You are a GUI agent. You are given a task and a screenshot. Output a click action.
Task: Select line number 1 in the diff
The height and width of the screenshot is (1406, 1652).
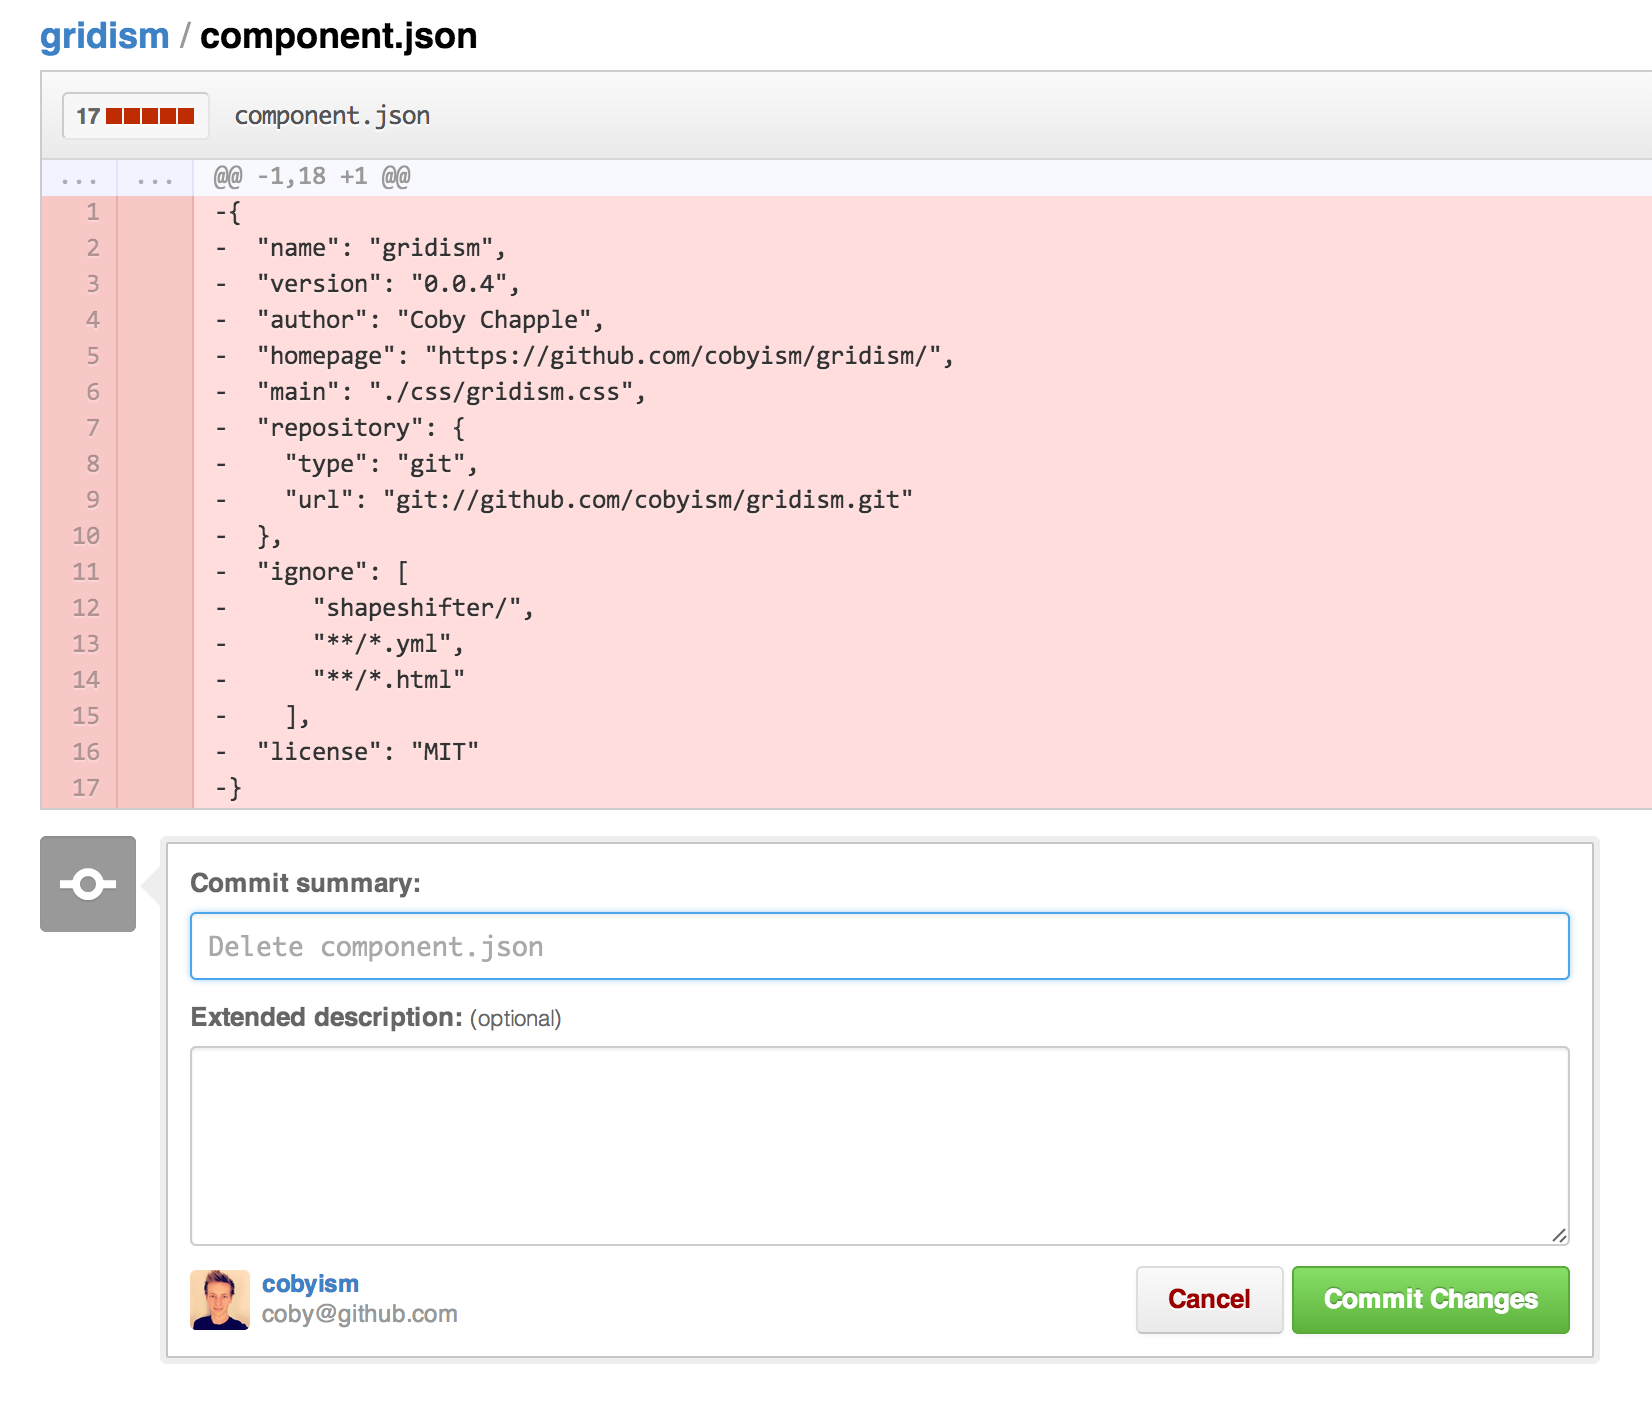[92, 212]
